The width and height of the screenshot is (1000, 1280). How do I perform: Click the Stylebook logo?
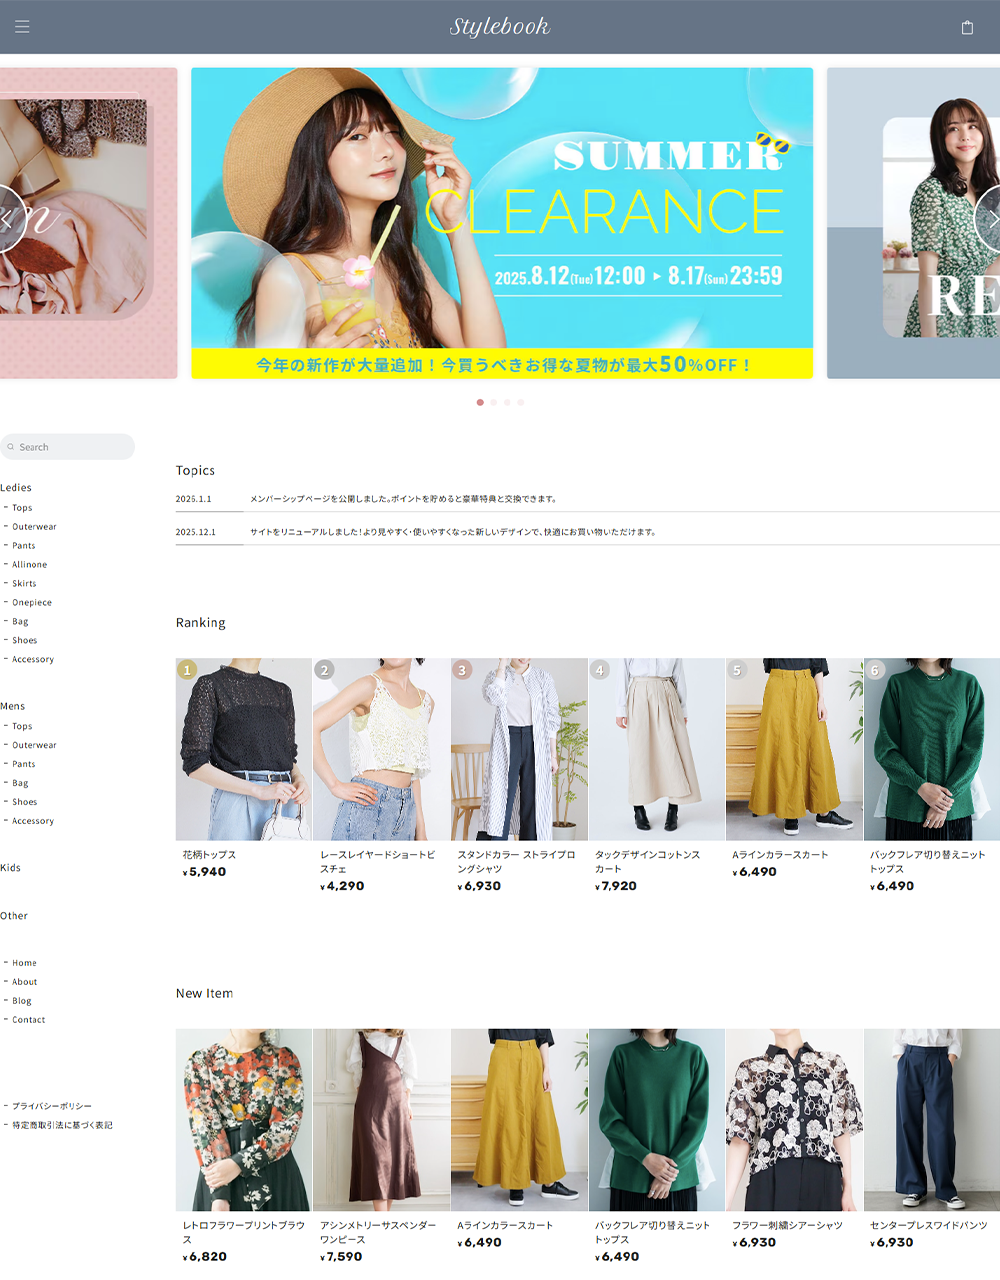[499, 27]
